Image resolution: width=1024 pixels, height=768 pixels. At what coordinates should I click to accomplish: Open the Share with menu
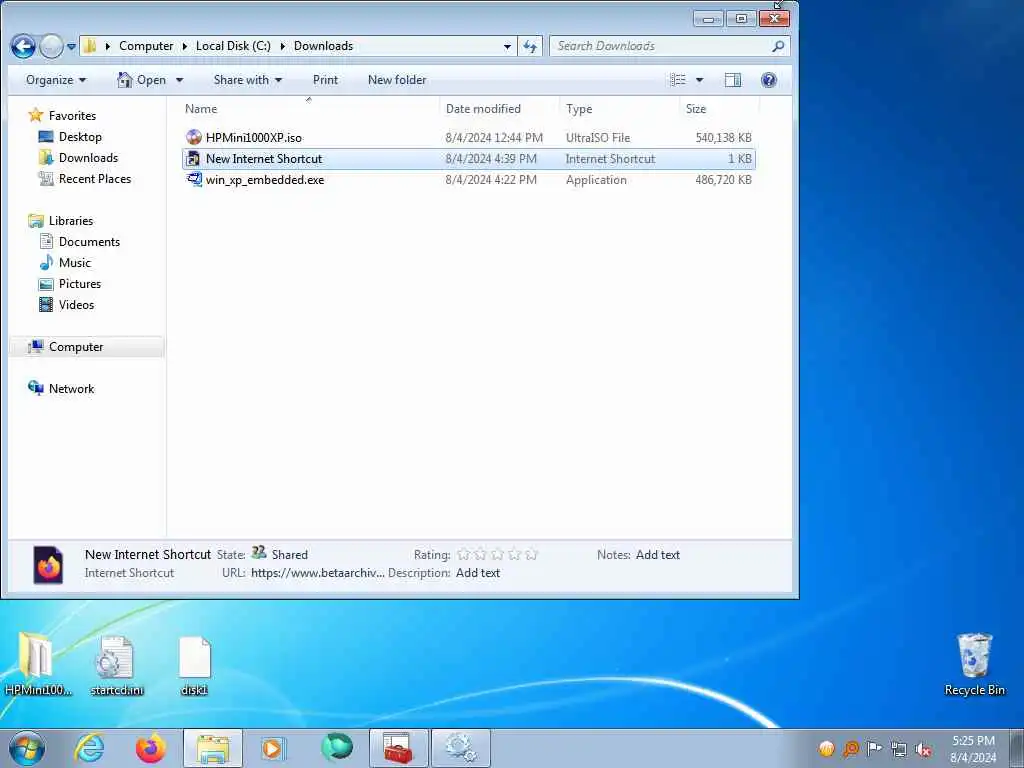coord(248,80)
